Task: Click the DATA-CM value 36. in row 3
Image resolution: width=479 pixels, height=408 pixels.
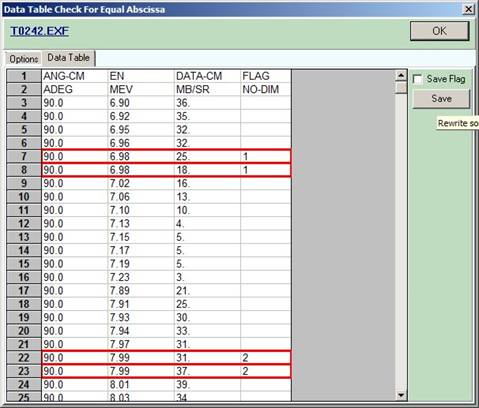Action: (207, 103)
